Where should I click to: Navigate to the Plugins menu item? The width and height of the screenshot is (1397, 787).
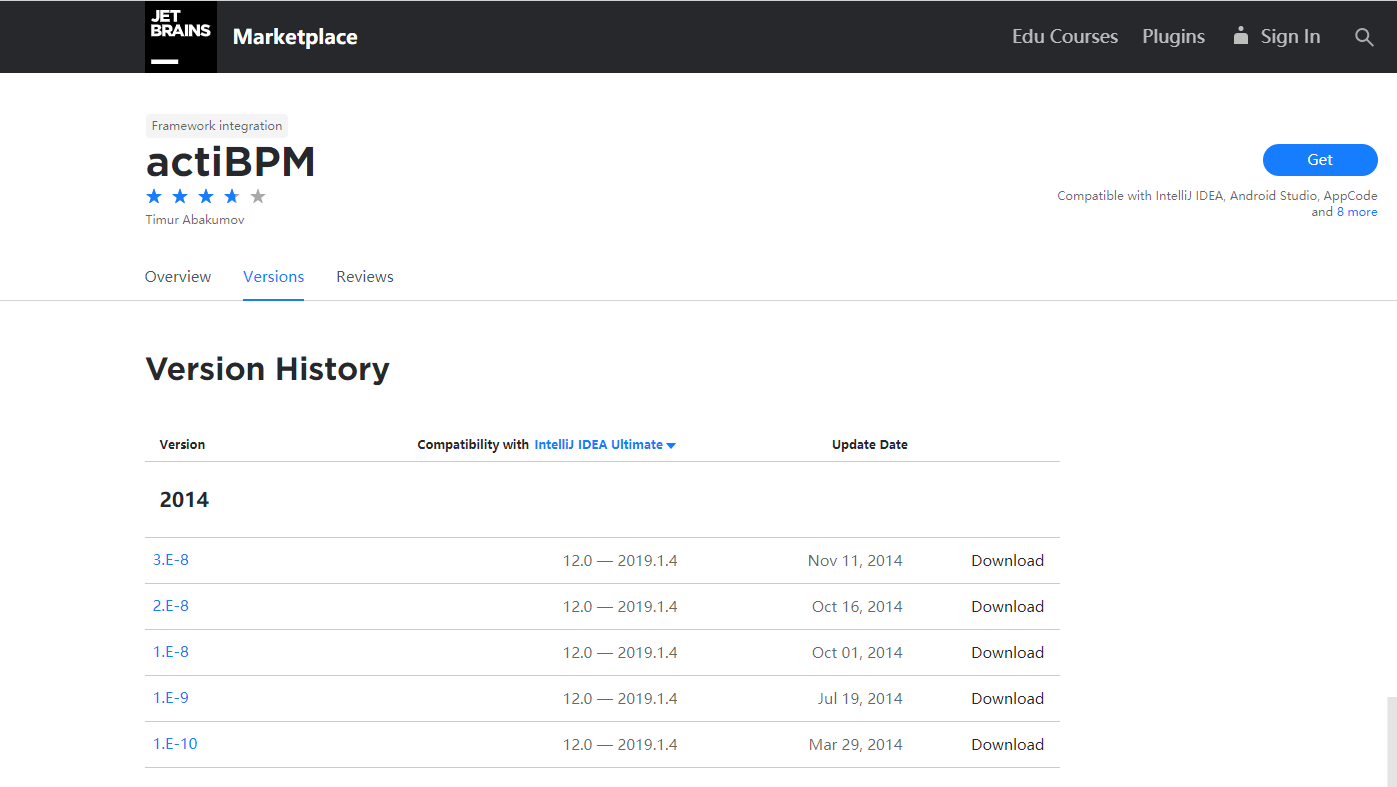click(x=1173, y=36)
